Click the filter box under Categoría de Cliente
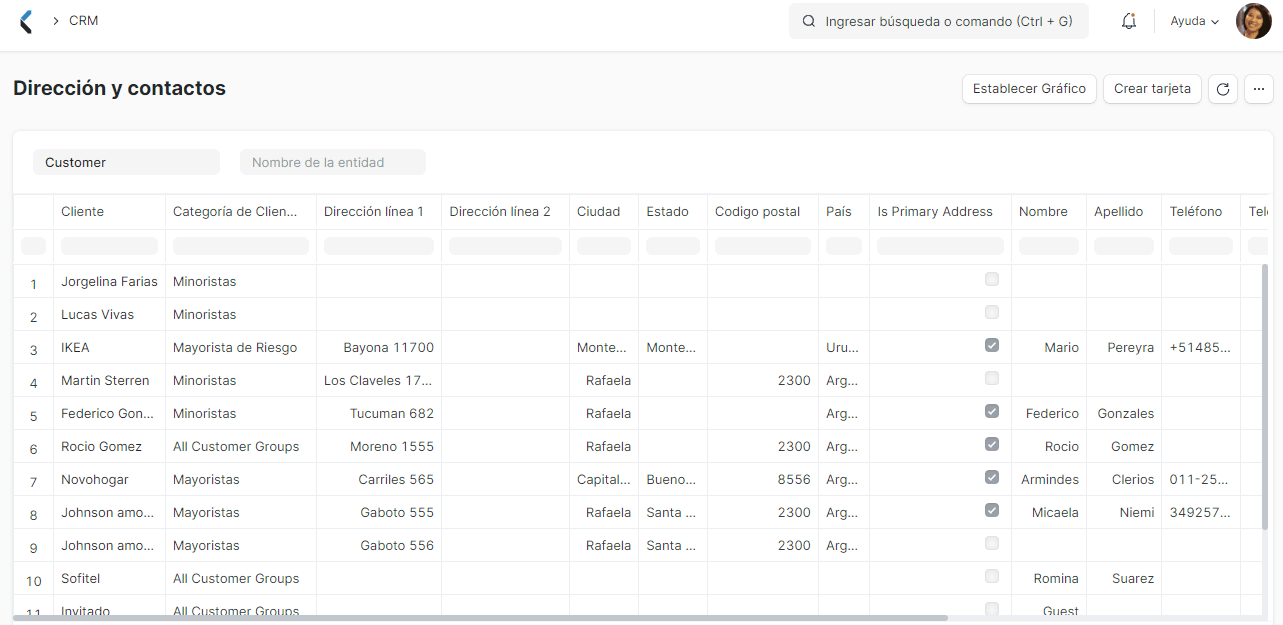1283x625 pixels. pyautogui.click(x=241, y=246)
